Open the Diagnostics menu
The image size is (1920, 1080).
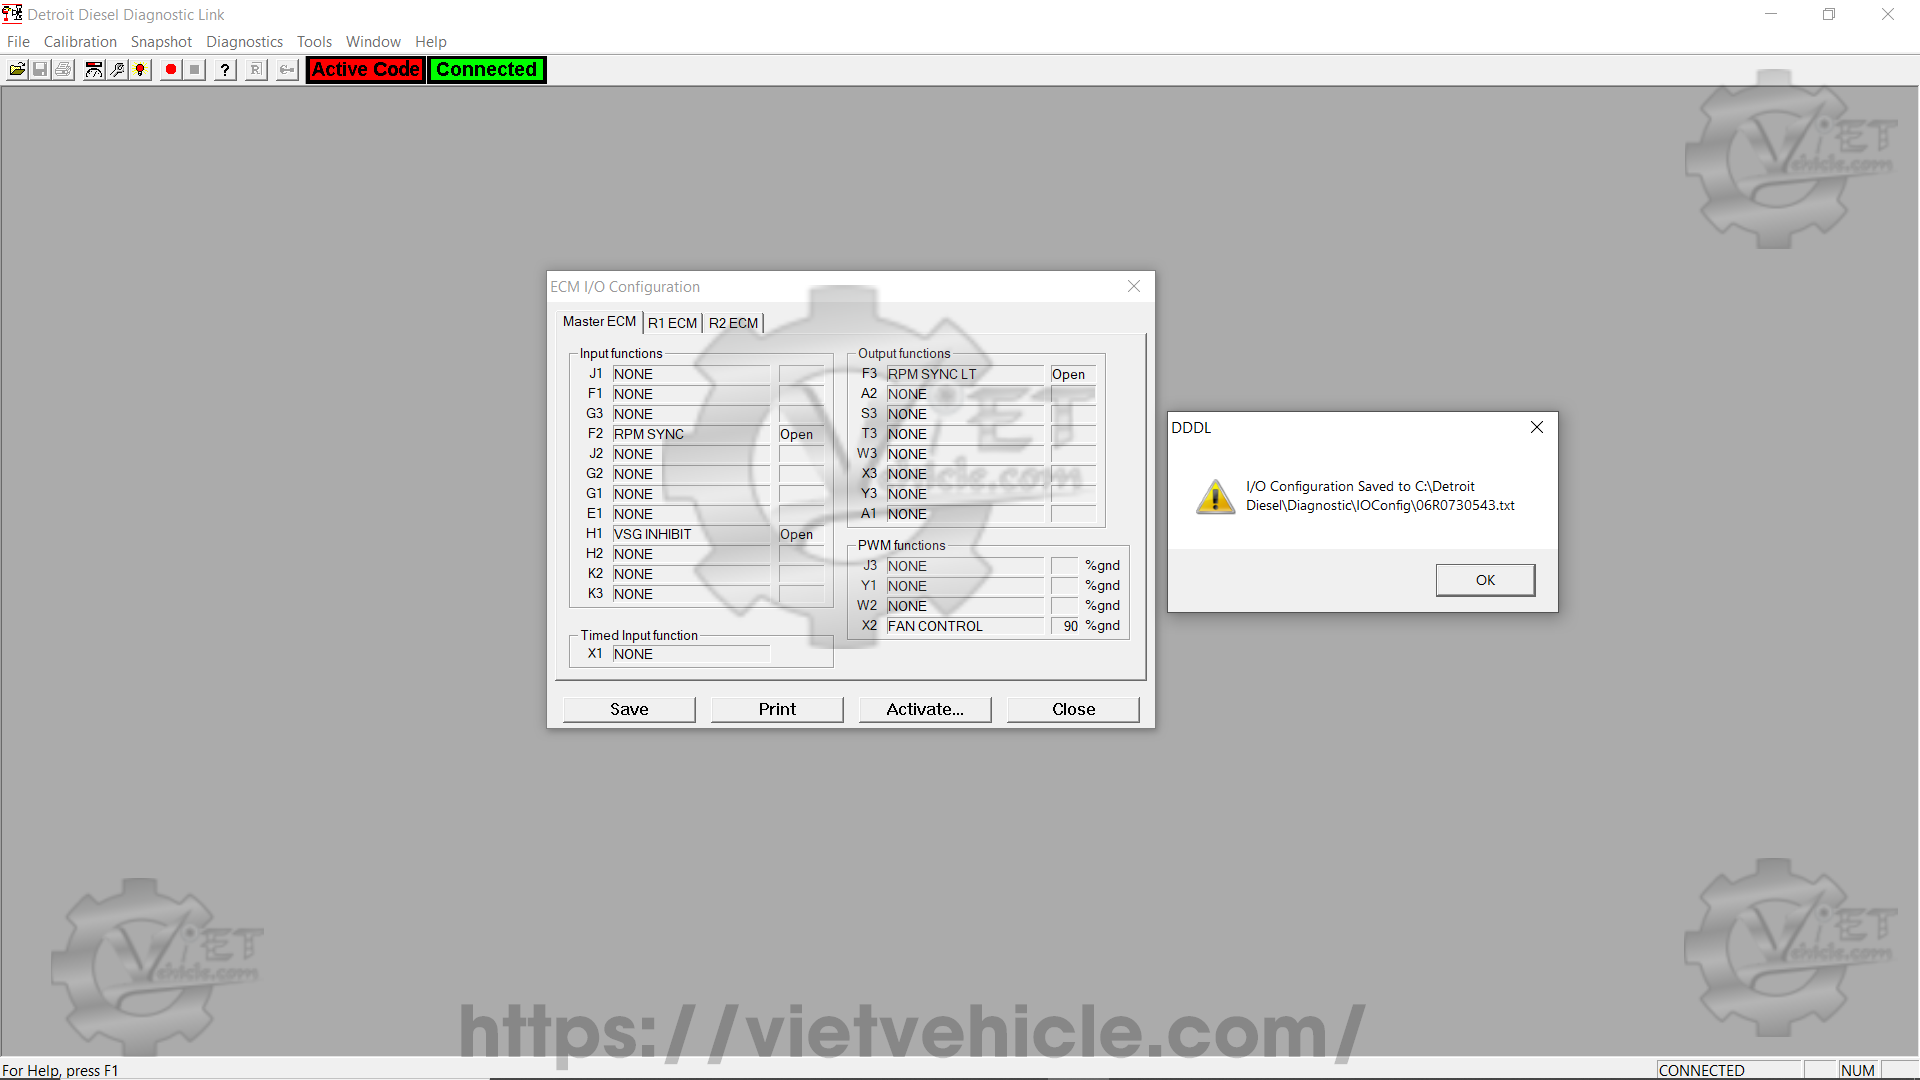[244, 41]
